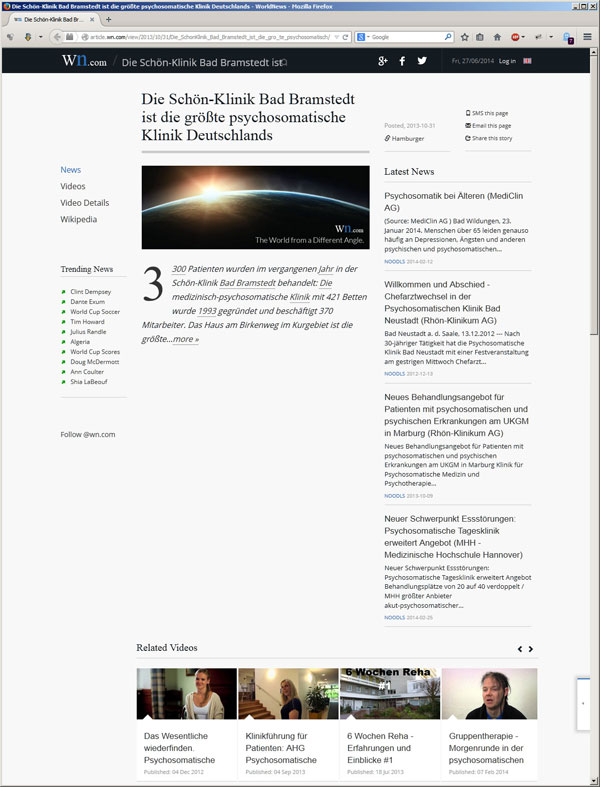Open trending topic Doug McDermott
This screenshot has width=600, height=787.
(x=94, y=362)
